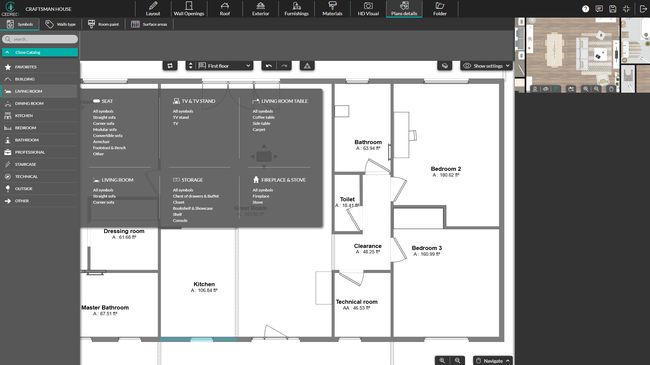
Task: Switch to the Symbols tab
Action: [20, 24]
